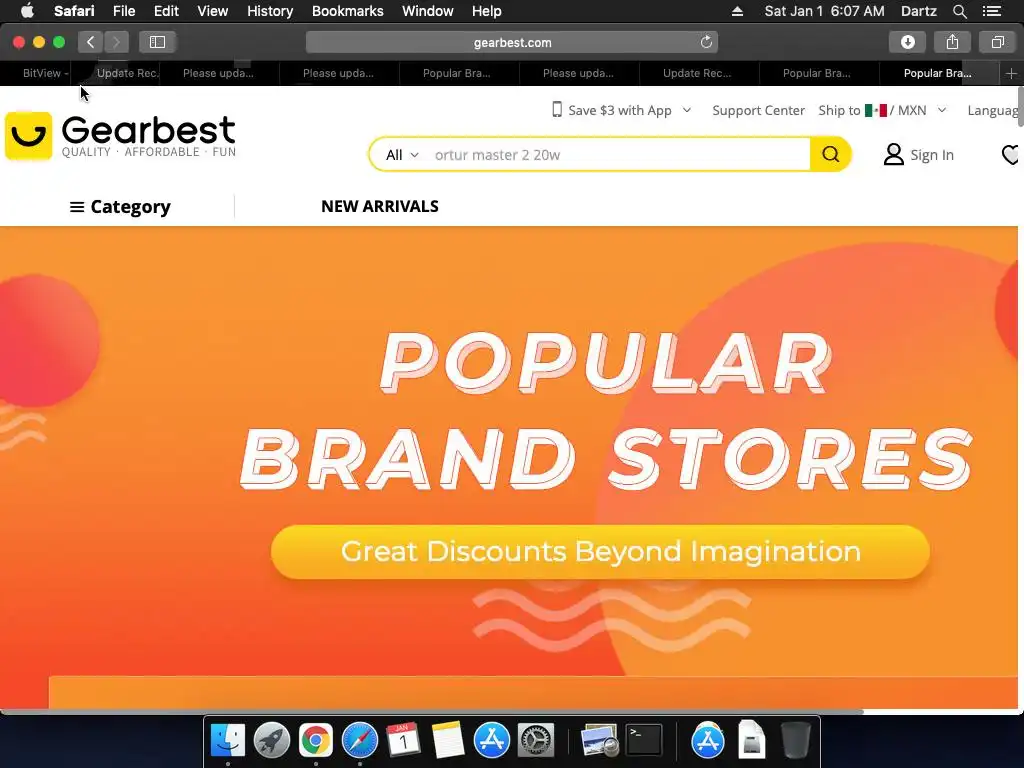
Task: Open Notes app in the Dock
Action: (448, 740)
